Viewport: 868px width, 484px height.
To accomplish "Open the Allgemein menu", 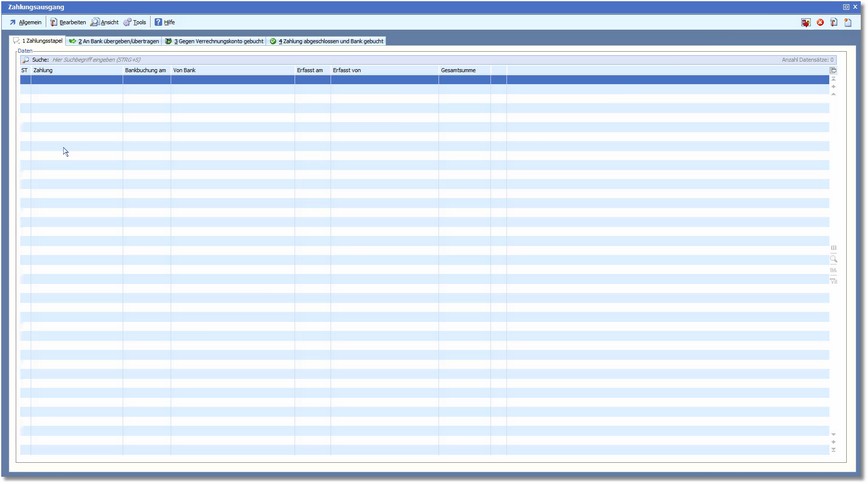I will (x=26, y=22).
